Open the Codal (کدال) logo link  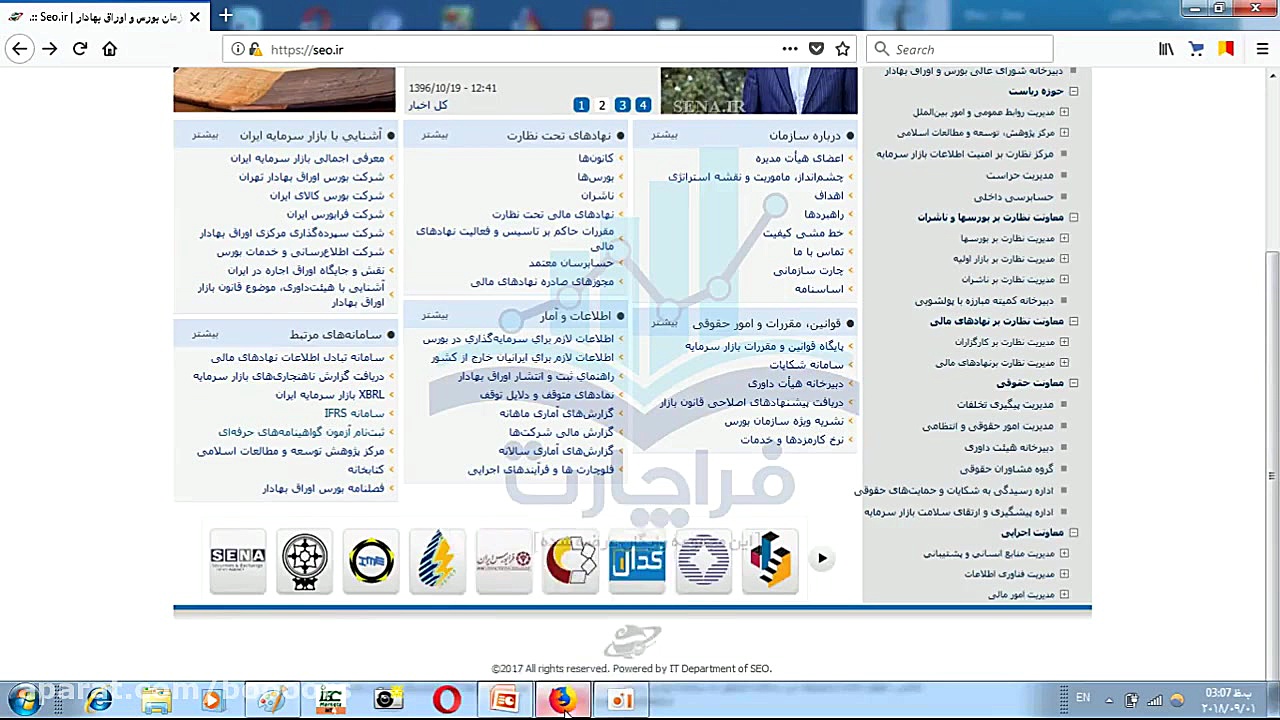[637, 560]
